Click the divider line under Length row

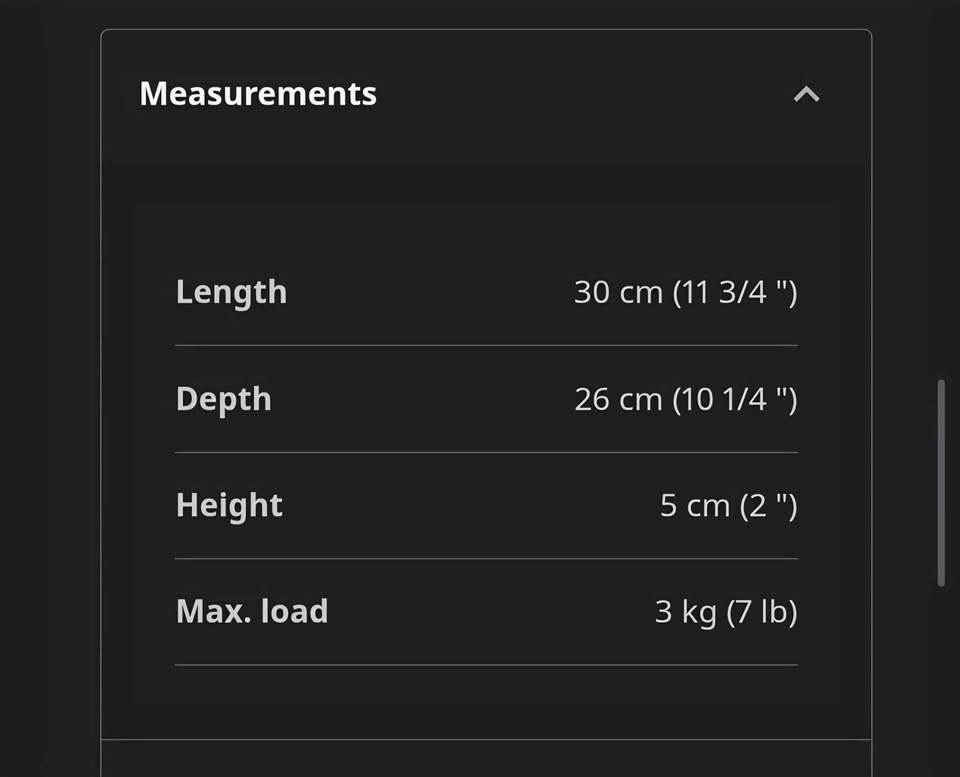(x=487, y=345)
